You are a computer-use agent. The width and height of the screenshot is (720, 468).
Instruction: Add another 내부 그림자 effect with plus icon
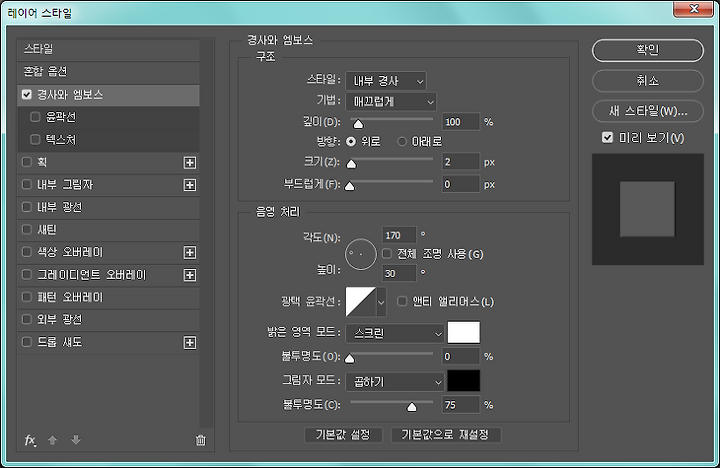(190, 185)
